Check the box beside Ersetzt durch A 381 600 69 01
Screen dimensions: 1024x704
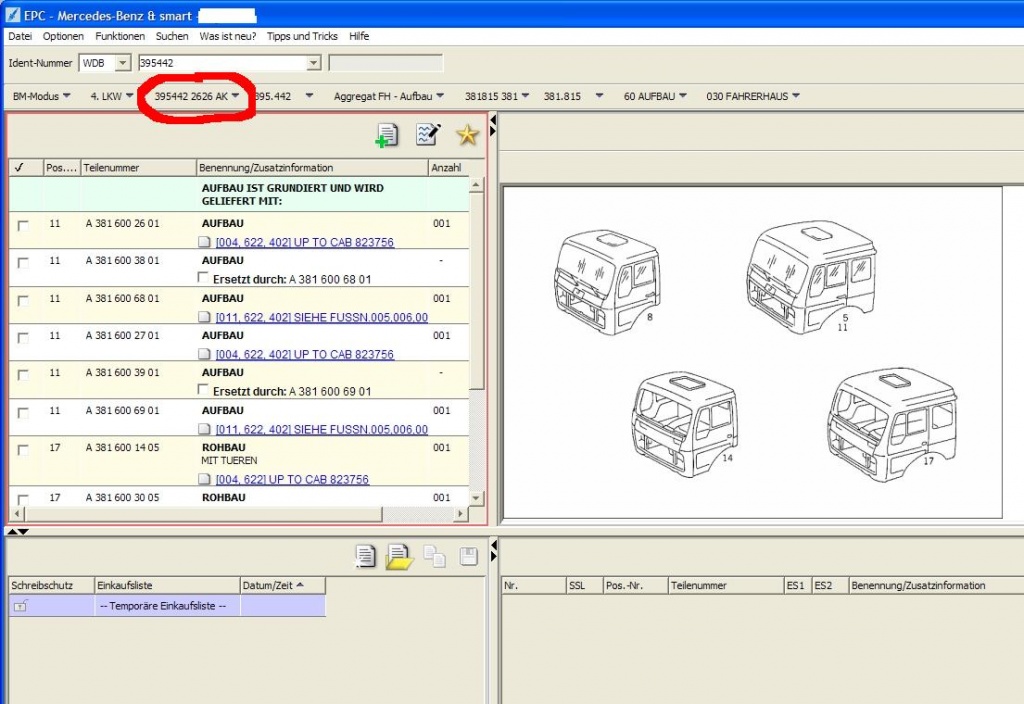click(203, 390)
